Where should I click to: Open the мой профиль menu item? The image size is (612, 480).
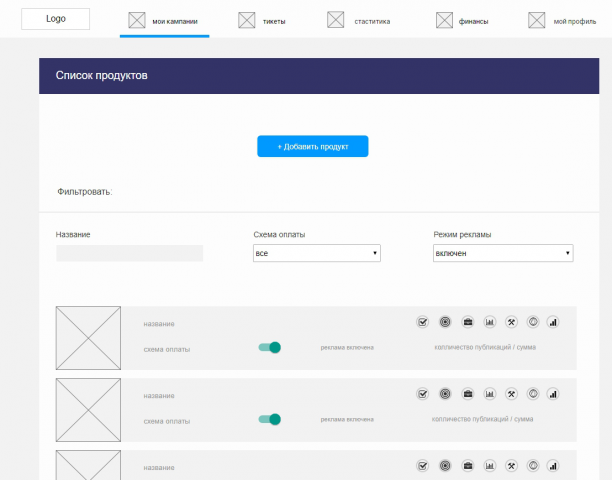click(x=562, y=21)
